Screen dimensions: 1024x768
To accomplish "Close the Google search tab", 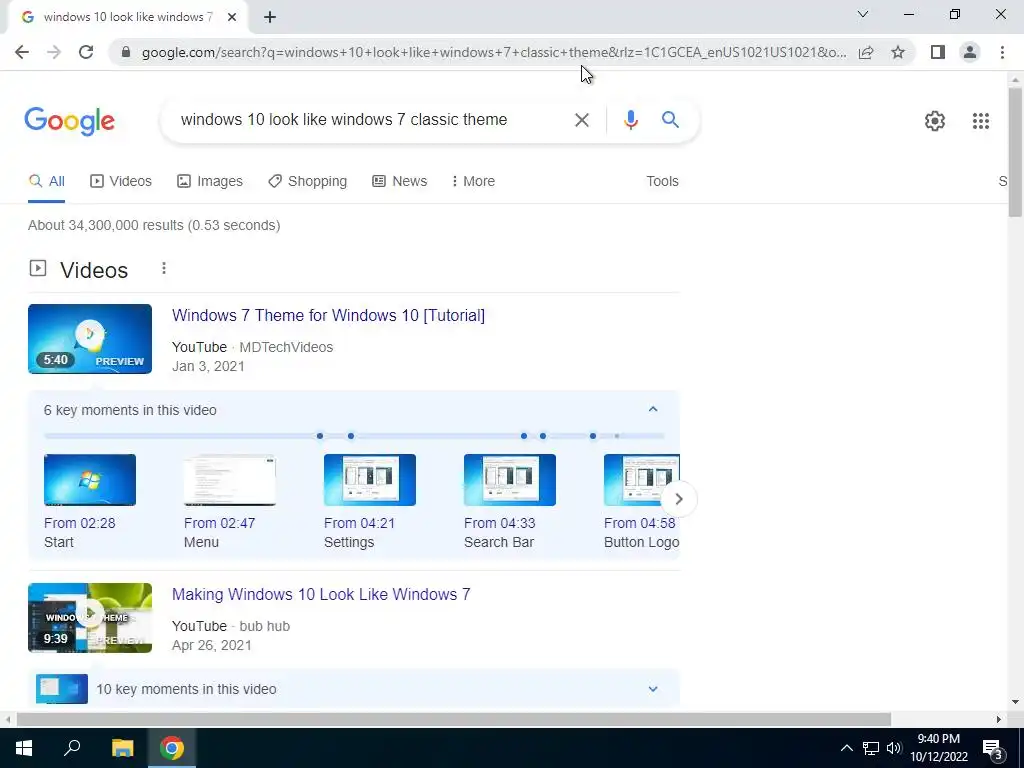I will 232,18.
